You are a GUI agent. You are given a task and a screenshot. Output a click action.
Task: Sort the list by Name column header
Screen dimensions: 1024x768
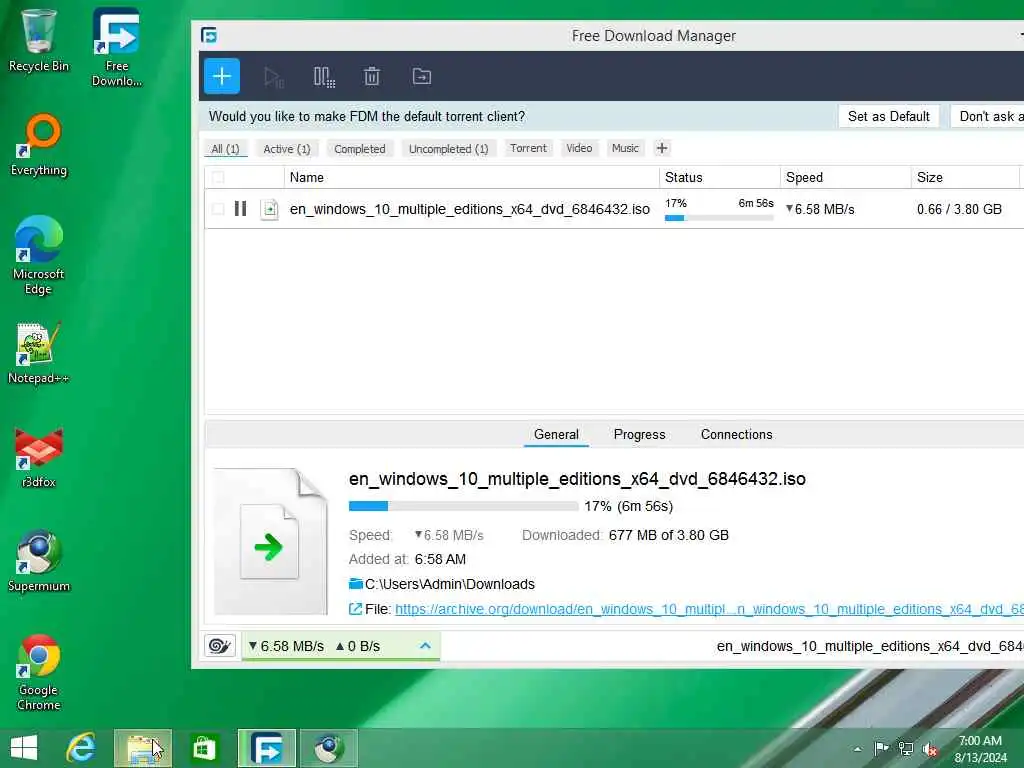472,177
